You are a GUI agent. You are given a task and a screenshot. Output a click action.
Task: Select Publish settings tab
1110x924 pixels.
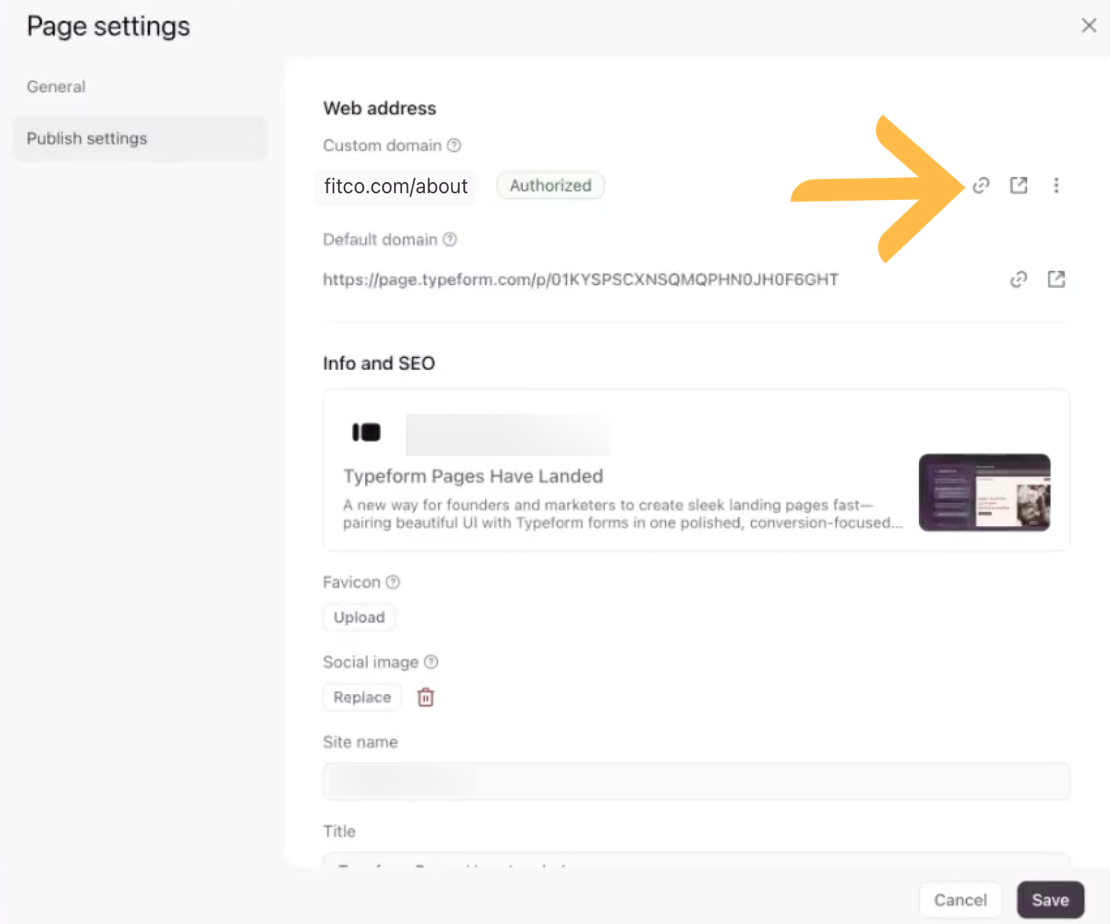pos(139,139)
